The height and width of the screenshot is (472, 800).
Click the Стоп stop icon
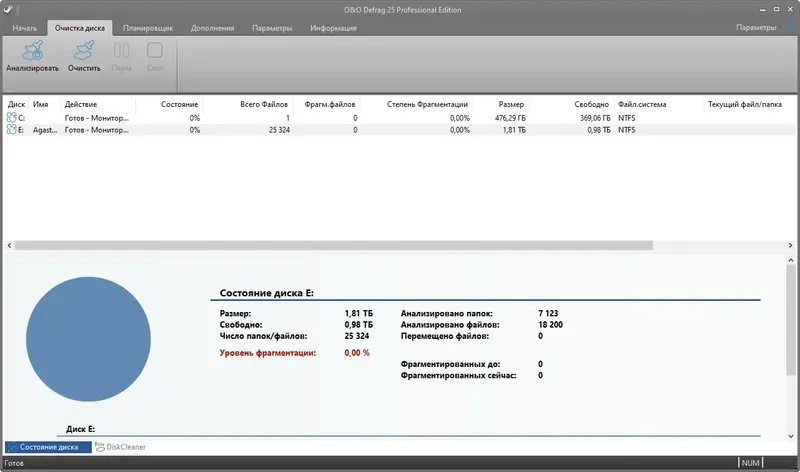(155, 51)
